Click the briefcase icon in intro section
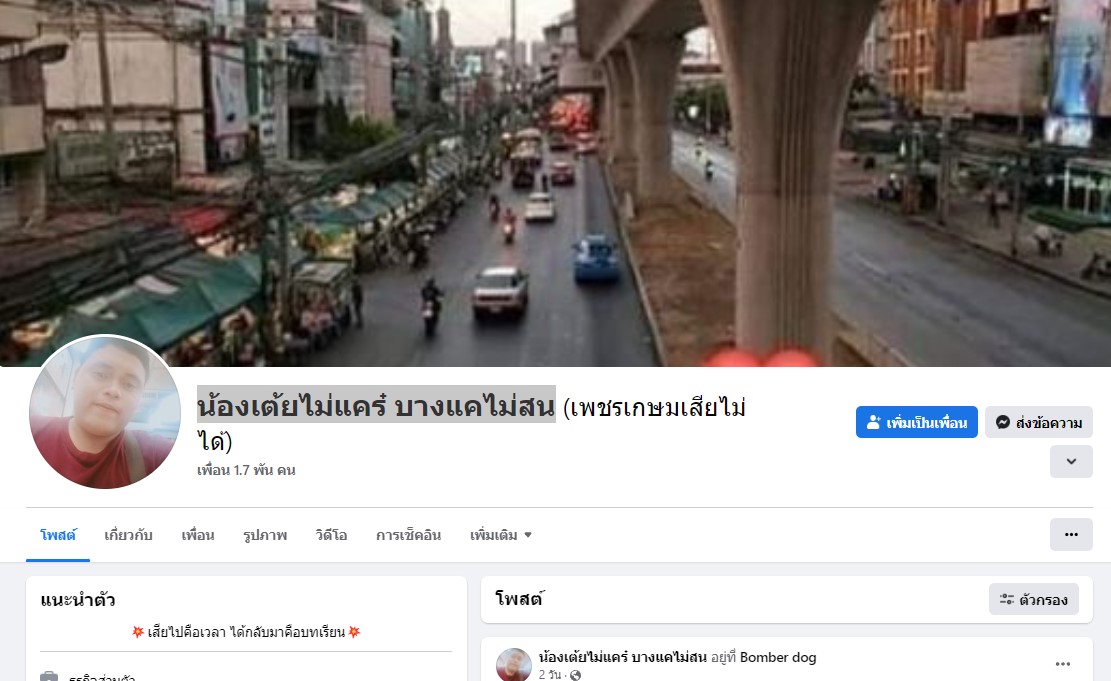1111x681 pixels. pyautogui.click(x=49, y=677)
